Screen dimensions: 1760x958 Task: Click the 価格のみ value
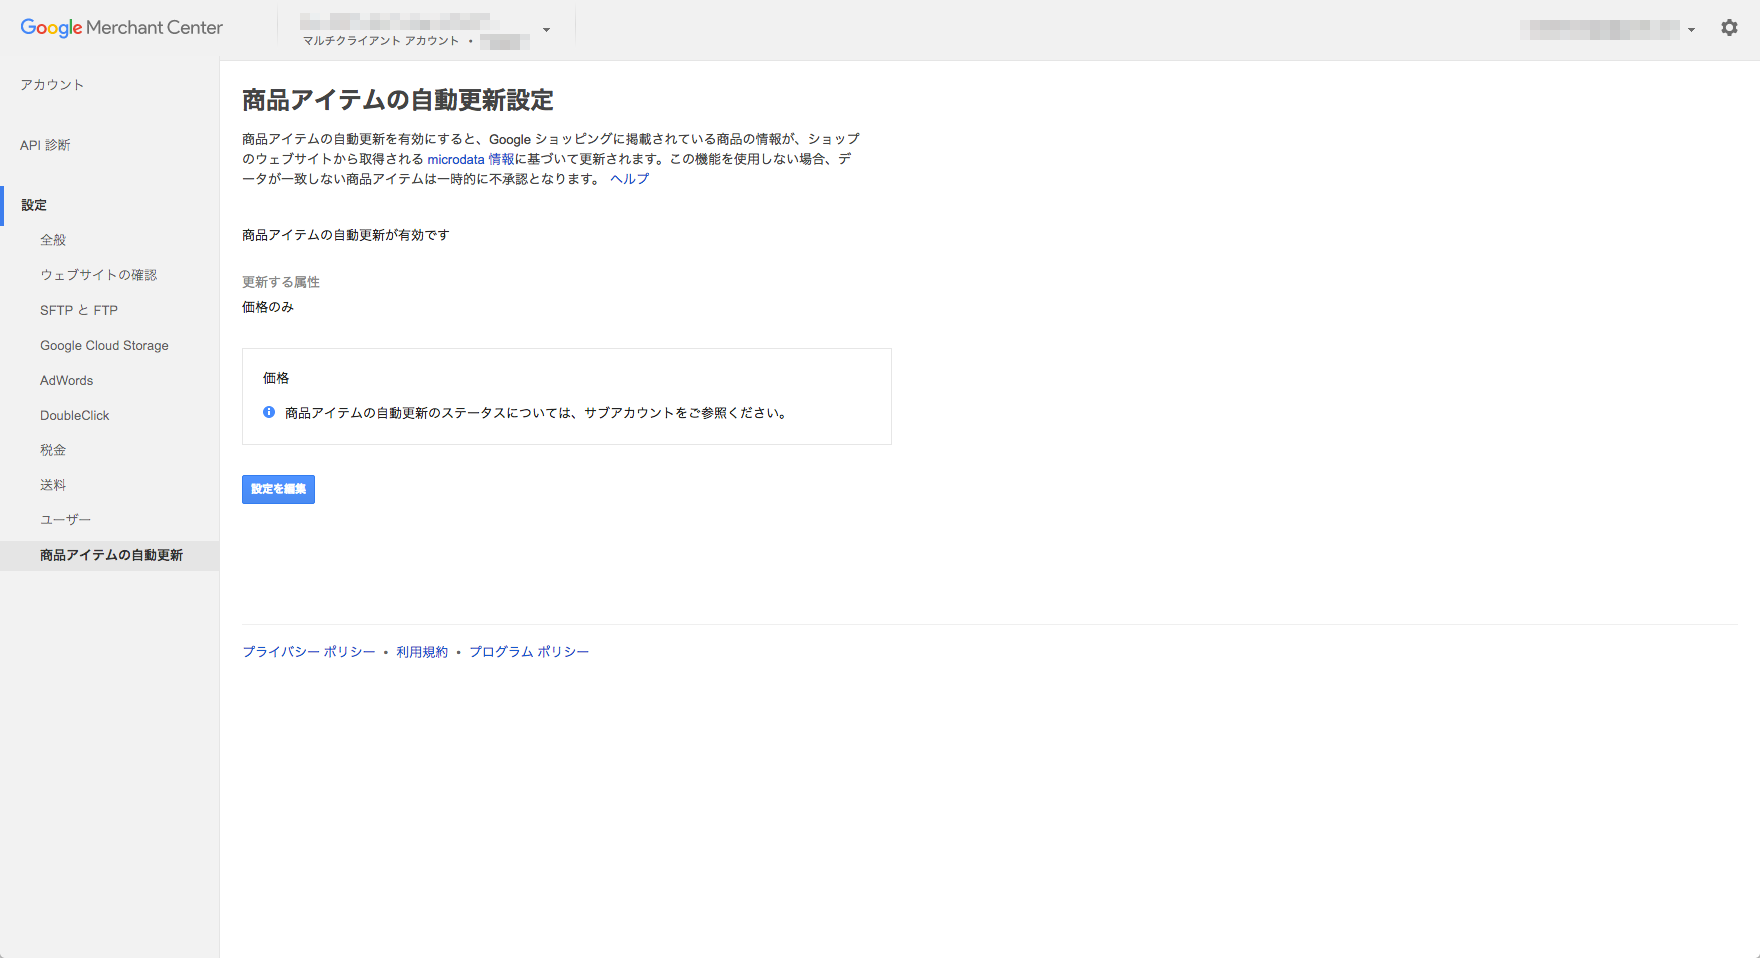tap(268, 307)
